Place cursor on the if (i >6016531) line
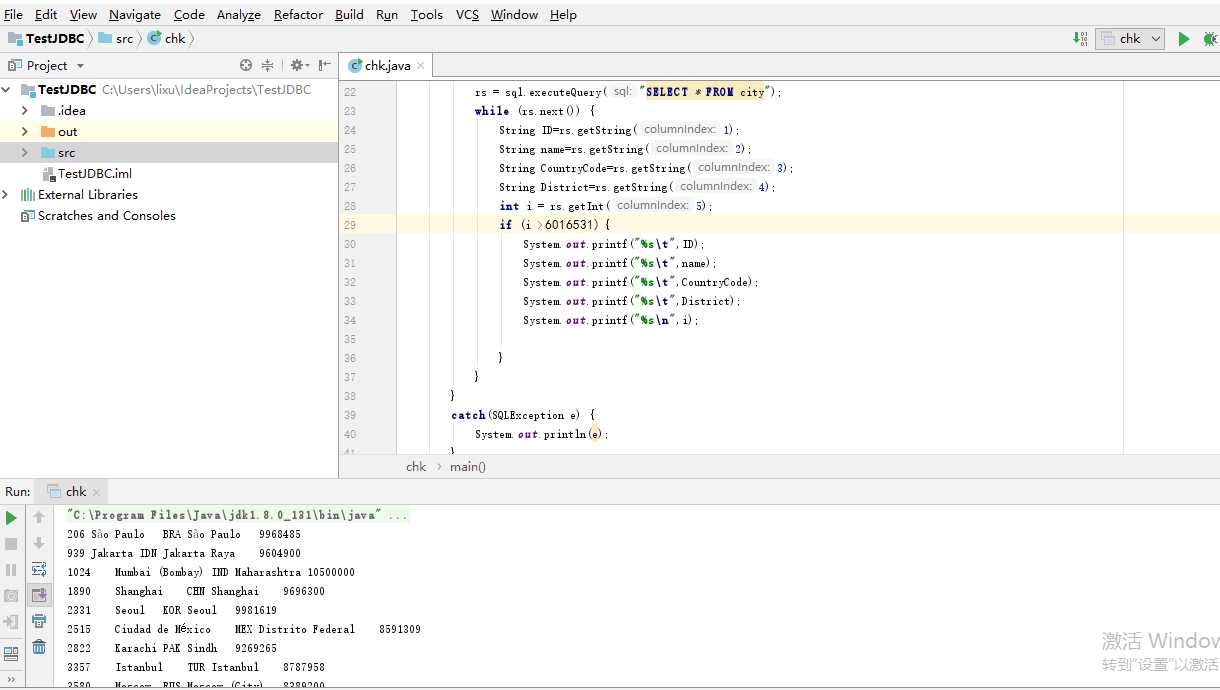The image size is (1220, 690). point(555,225)
